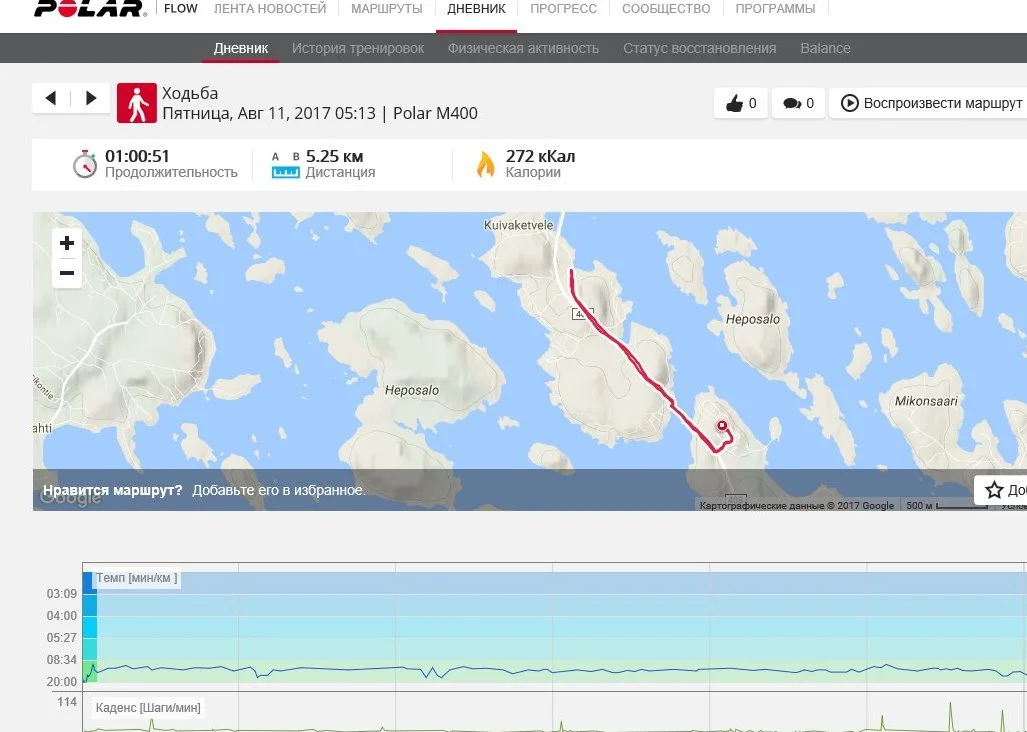Screen dimensions: 1027x732
Task: Open comments with speech bubble button
Action: pos(798,103)
